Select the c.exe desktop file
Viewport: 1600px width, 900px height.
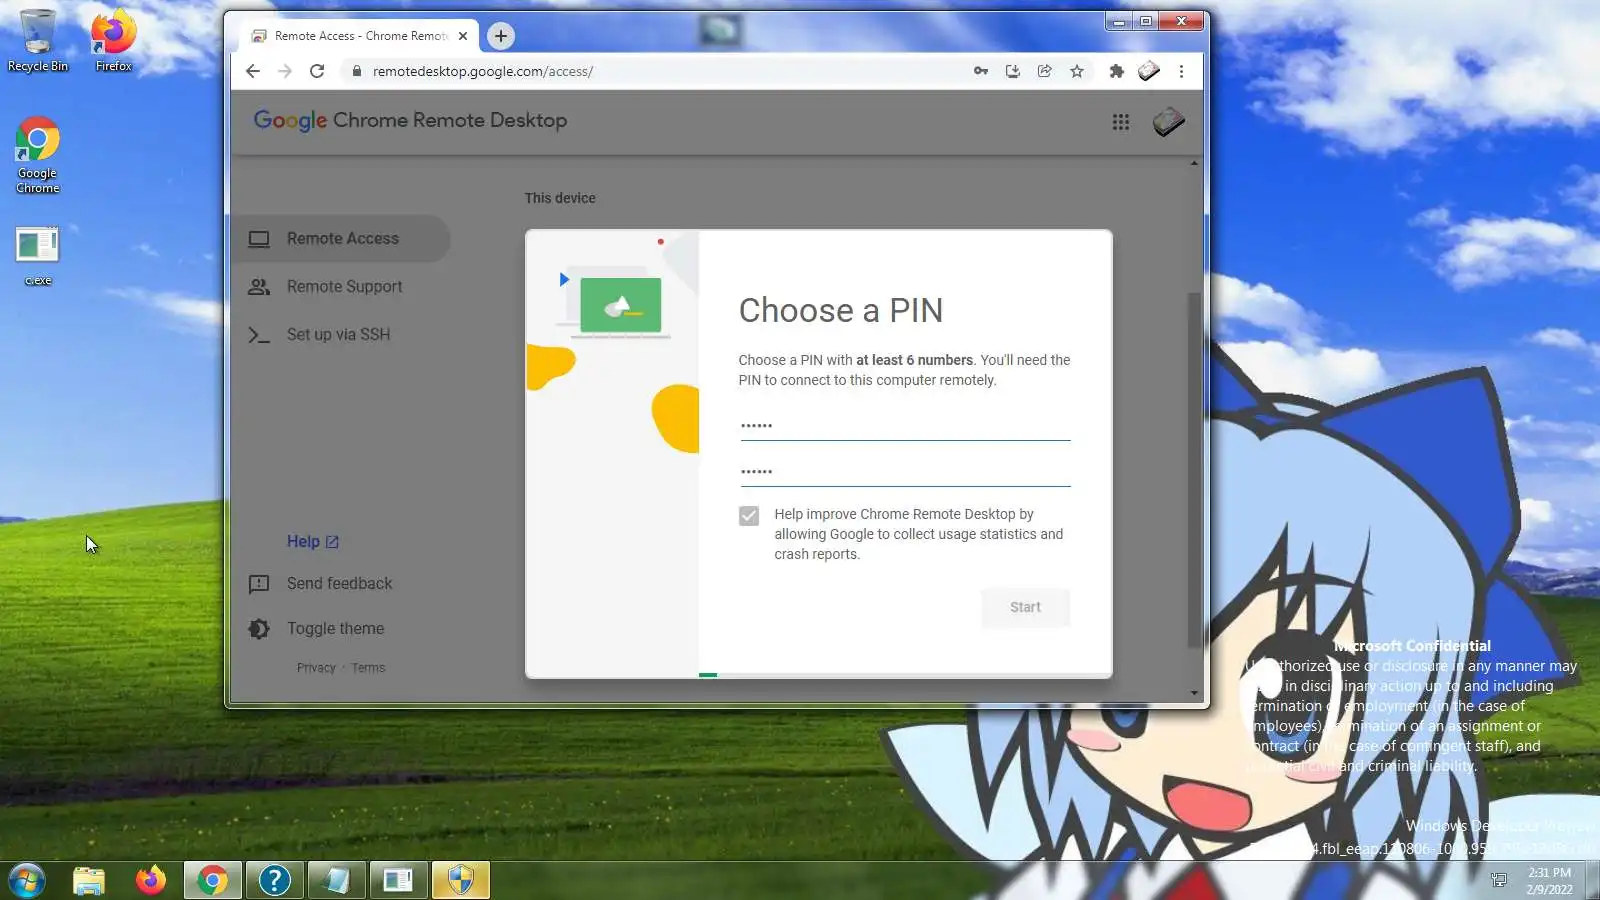pos(38,257)
